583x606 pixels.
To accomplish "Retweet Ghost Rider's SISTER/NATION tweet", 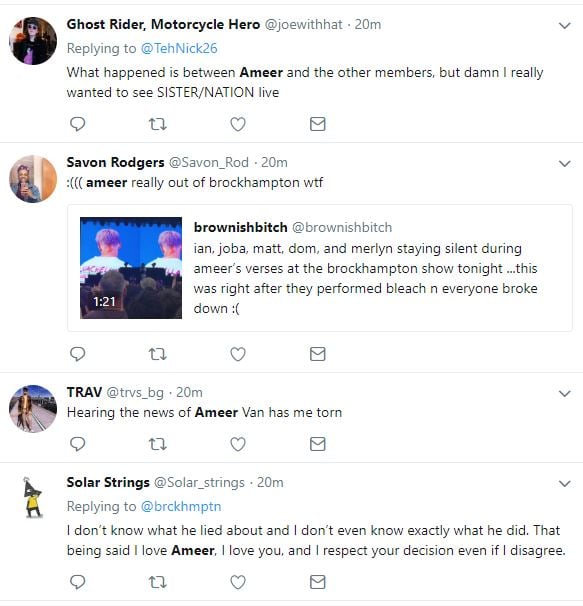I will tap(158, 124).
